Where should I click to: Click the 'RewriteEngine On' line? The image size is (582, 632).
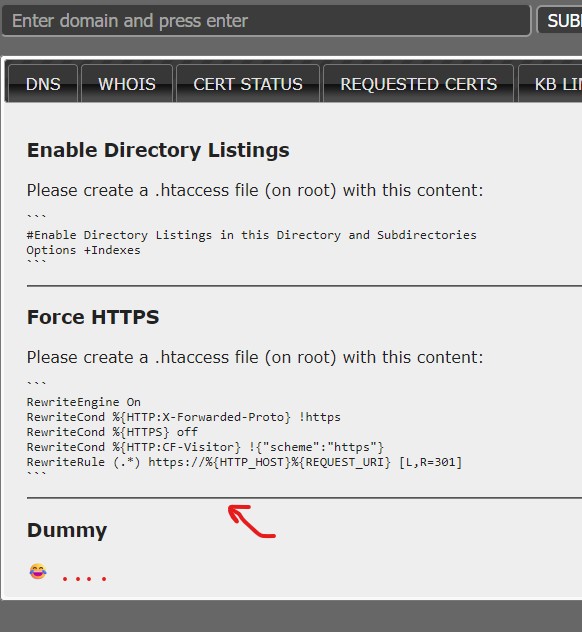[x=83, y=402]
